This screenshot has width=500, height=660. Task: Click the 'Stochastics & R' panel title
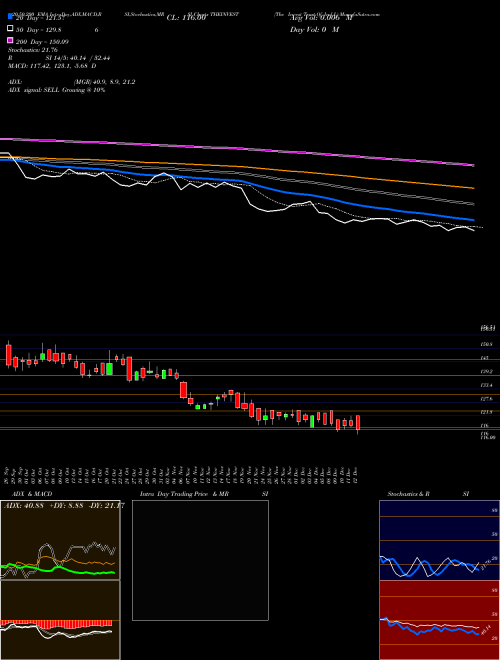(x=409, y=494)
